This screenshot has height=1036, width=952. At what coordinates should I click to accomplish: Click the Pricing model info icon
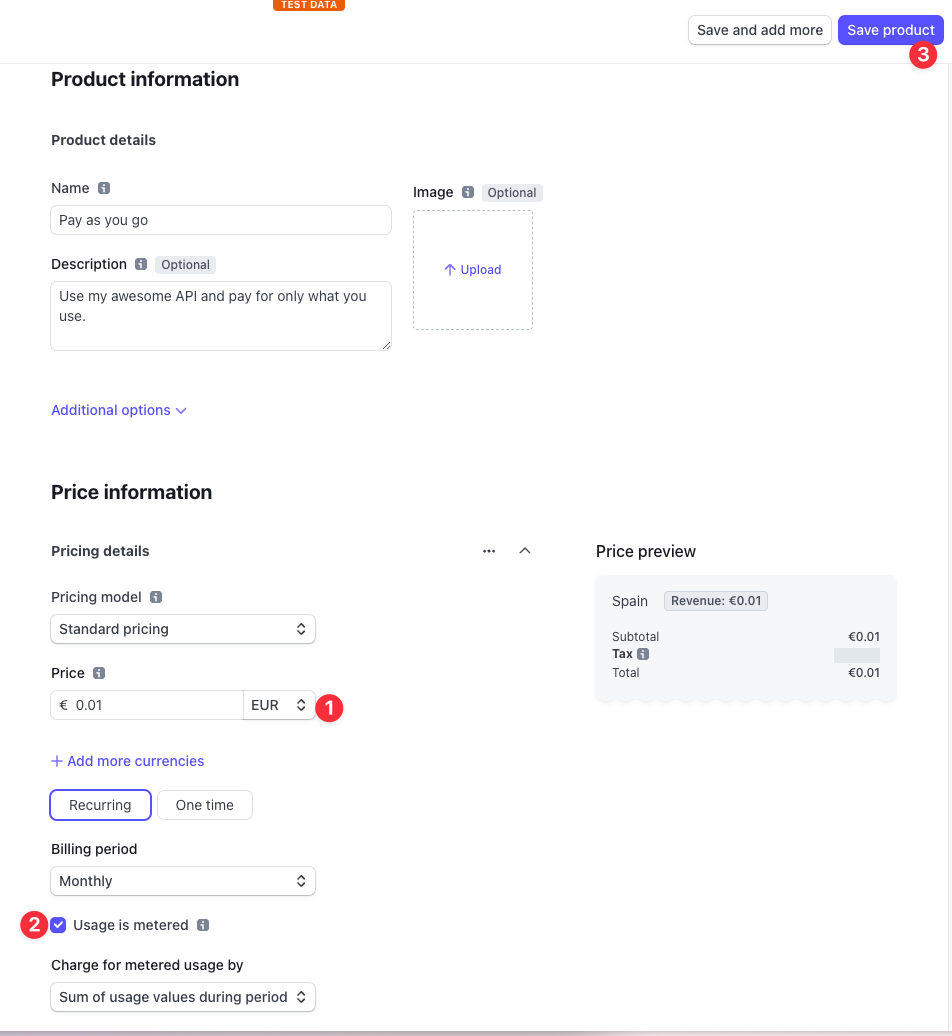pos(156,597)
